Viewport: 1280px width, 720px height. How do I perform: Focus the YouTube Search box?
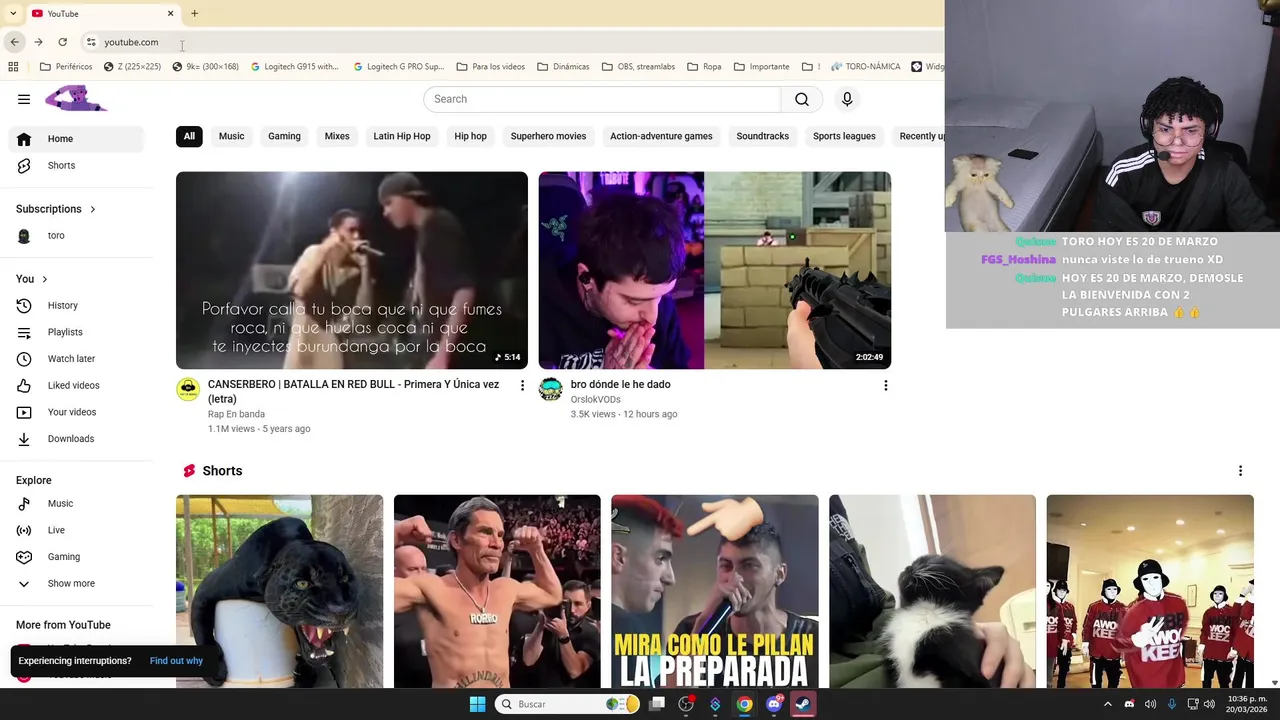coord(602,99)
